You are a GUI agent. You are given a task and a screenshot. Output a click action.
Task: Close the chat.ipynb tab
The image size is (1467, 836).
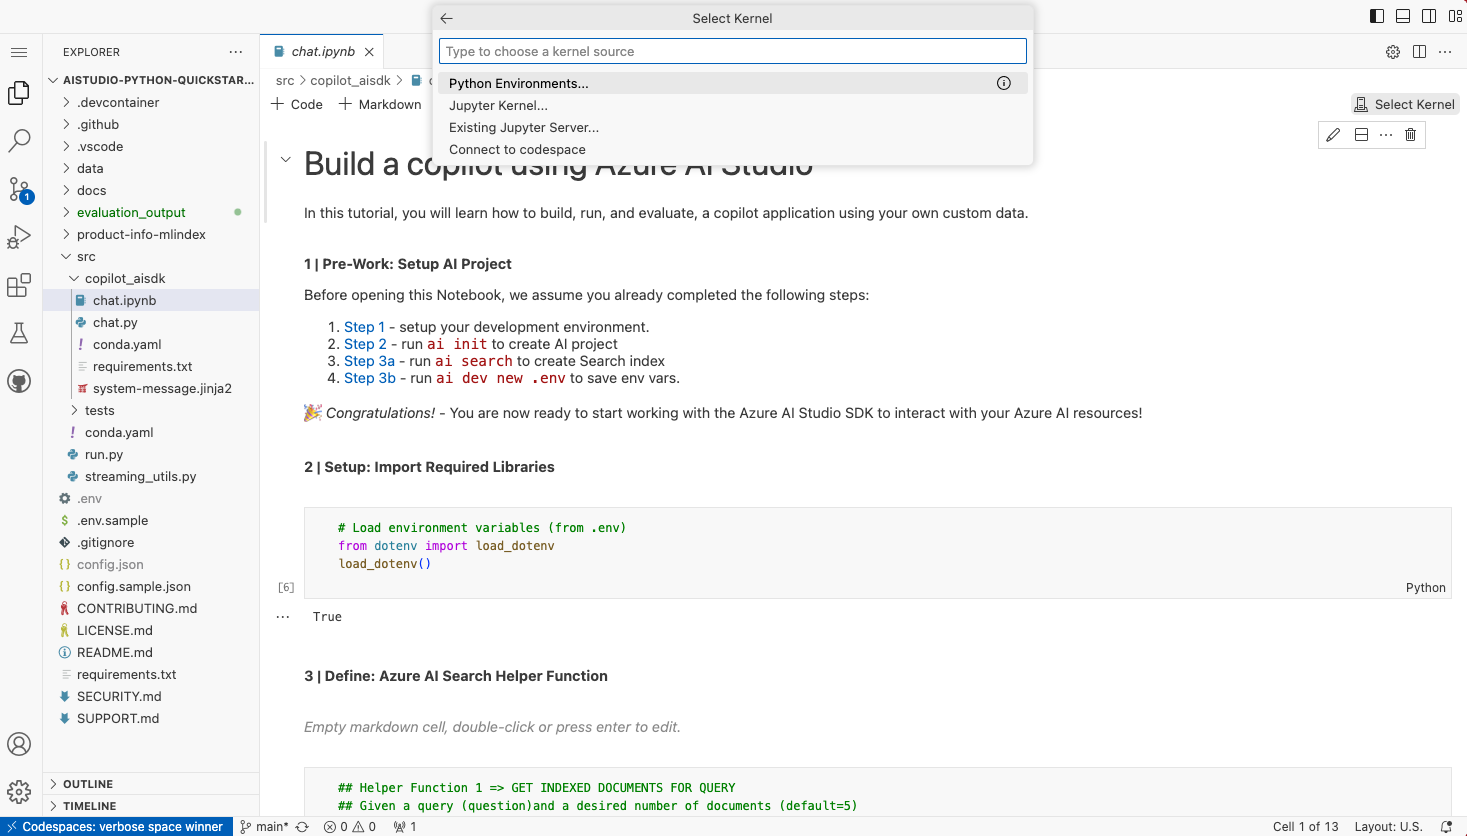369,52
